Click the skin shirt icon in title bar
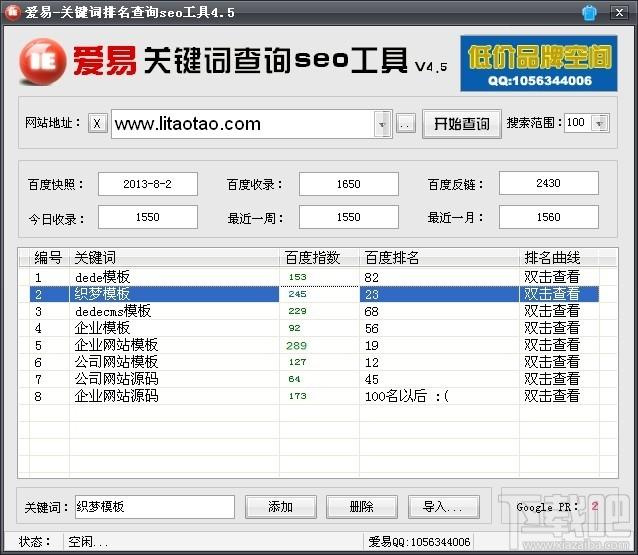 [x=589, y=13]
